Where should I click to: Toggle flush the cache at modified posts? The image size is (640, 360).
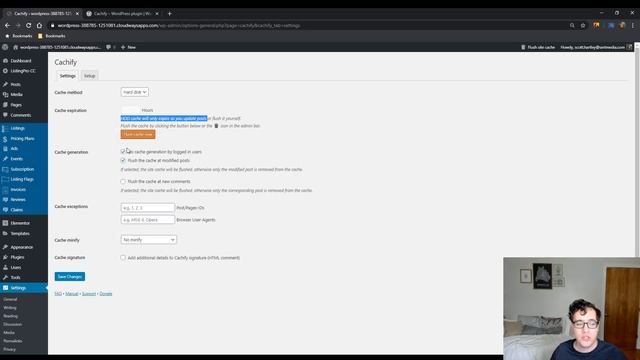pos(123,160)
